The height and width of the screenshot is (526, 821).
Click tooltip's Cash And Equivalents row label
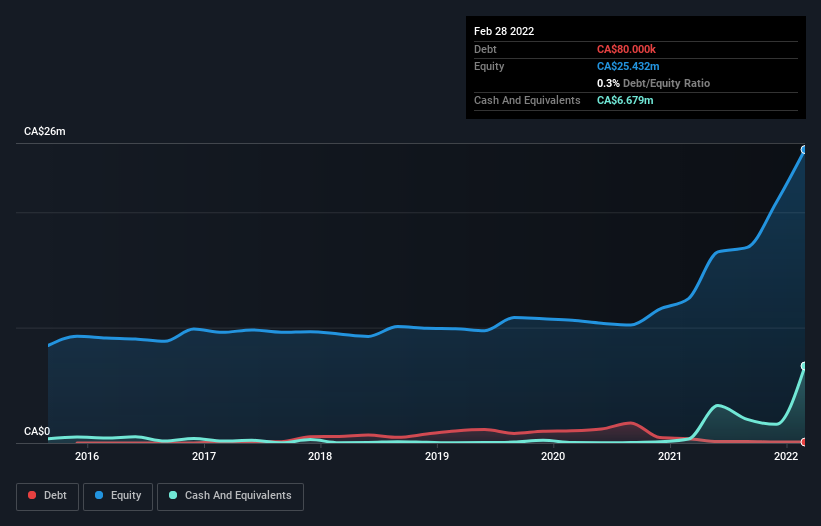click(527, 100)
